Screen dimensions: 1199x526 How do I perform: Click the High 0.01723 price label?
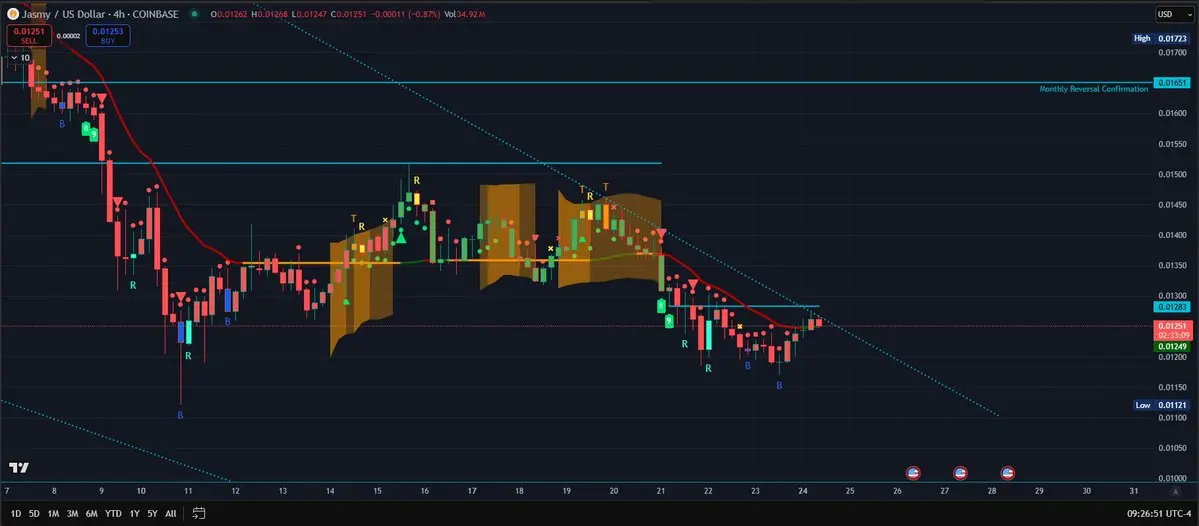(1161, 38)
